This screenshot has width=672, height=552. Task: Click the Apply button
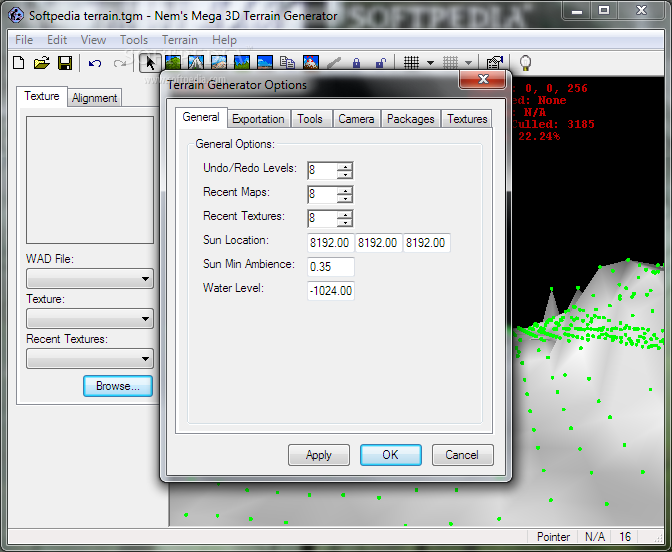(x=318, y=455)
